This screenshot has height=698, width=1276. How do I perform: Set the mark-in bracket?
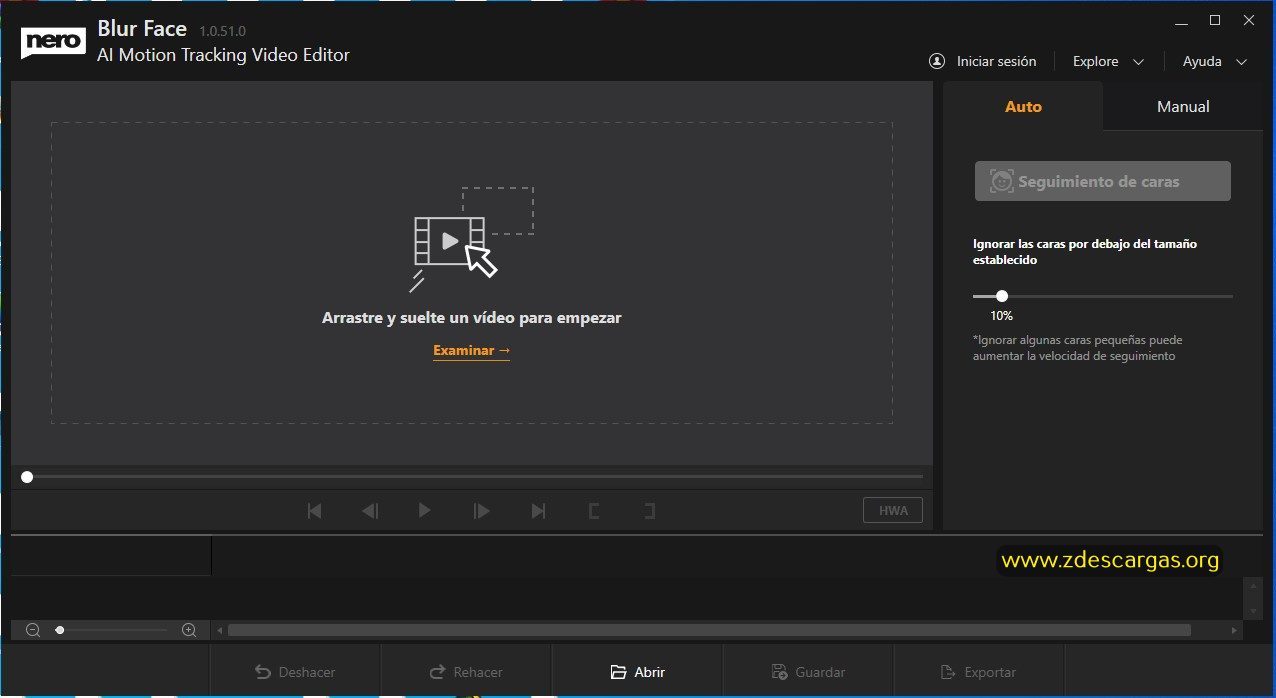point(594,511)
